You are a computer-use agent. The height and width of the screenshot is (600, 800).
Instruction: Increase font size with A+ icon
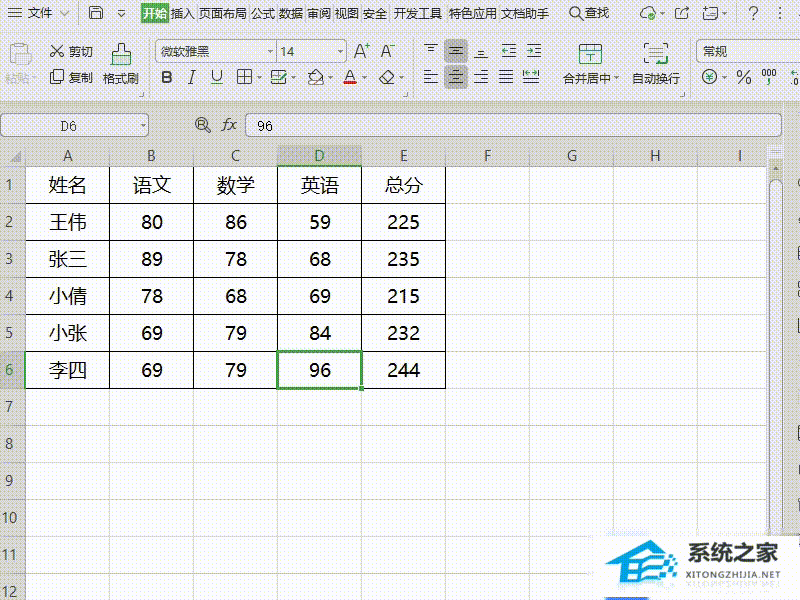pyautogui.click(x=361, y=51)
